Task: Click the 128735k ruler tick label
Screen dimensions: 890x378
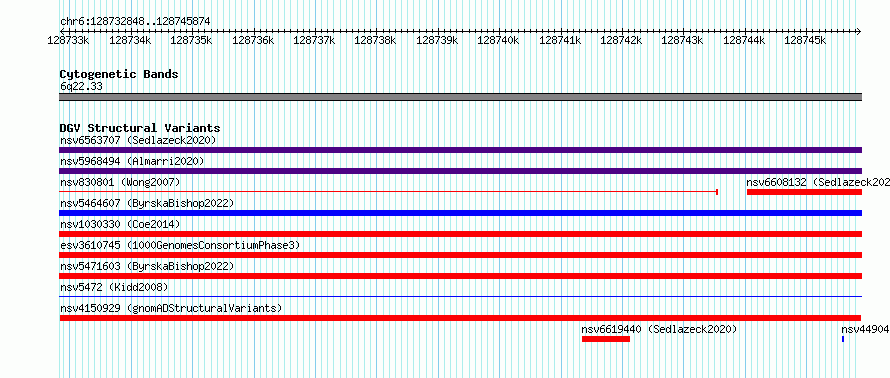Action: pos(191,40)
